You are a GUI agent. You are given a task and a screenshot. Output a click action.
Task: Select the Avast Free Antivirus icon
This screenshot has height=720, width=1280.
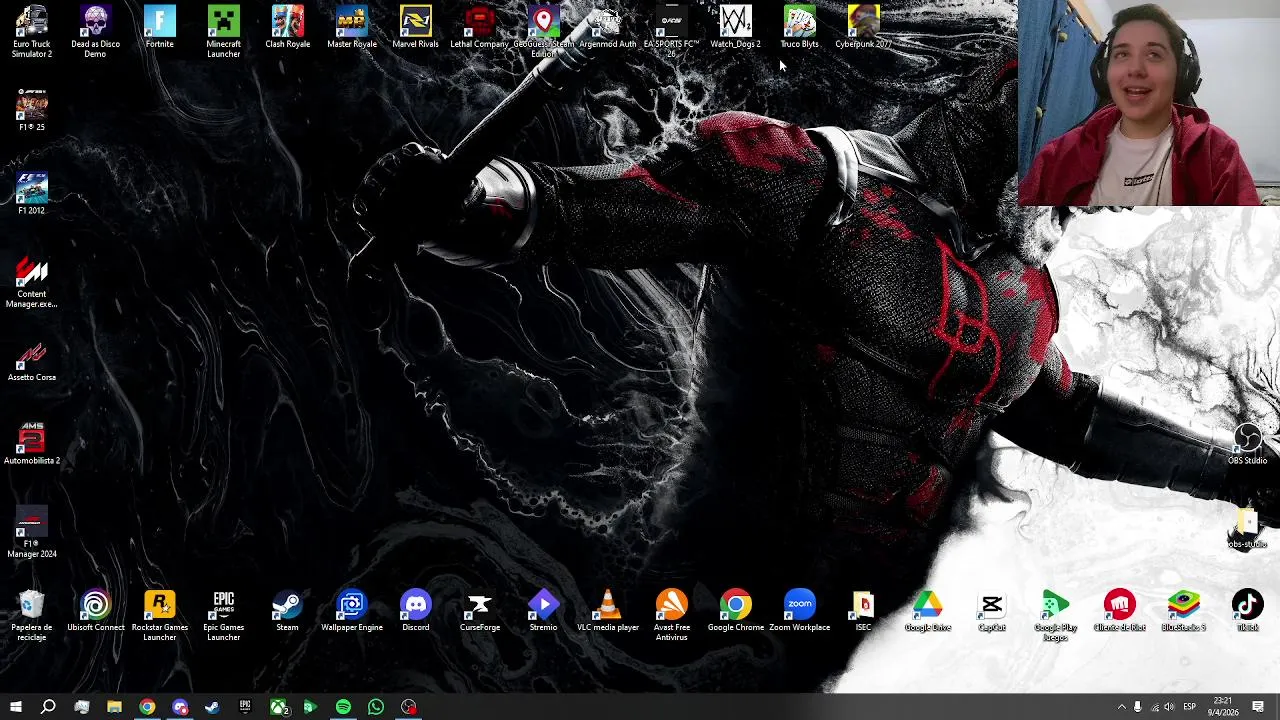point(672,615)
